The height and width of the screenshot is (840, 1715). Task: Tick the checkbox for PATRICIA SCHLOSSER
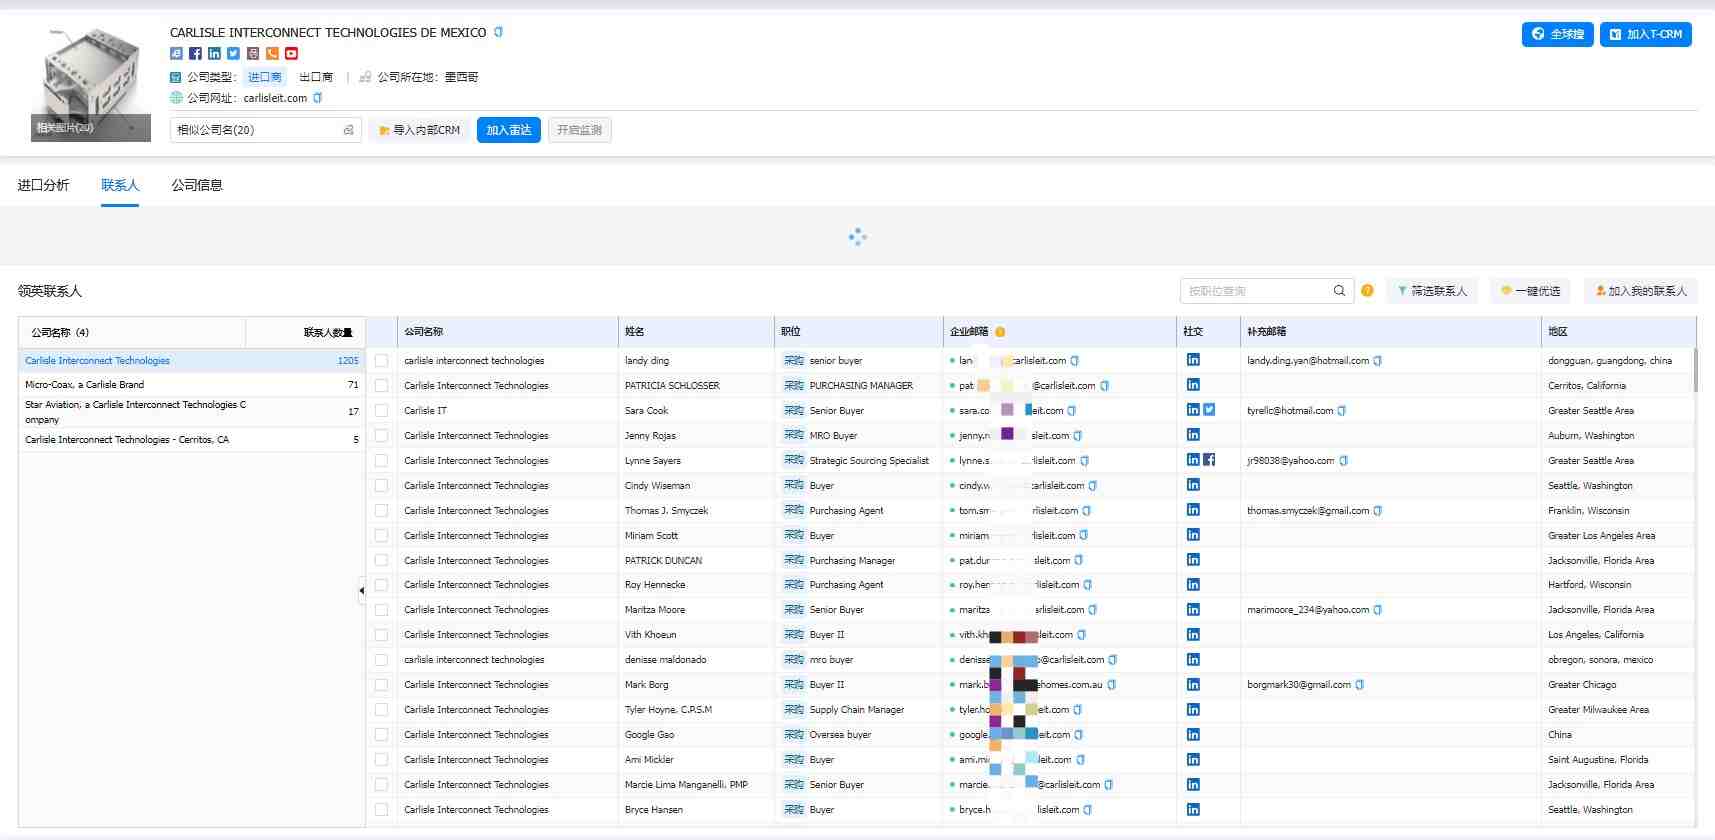click(381, 385)
